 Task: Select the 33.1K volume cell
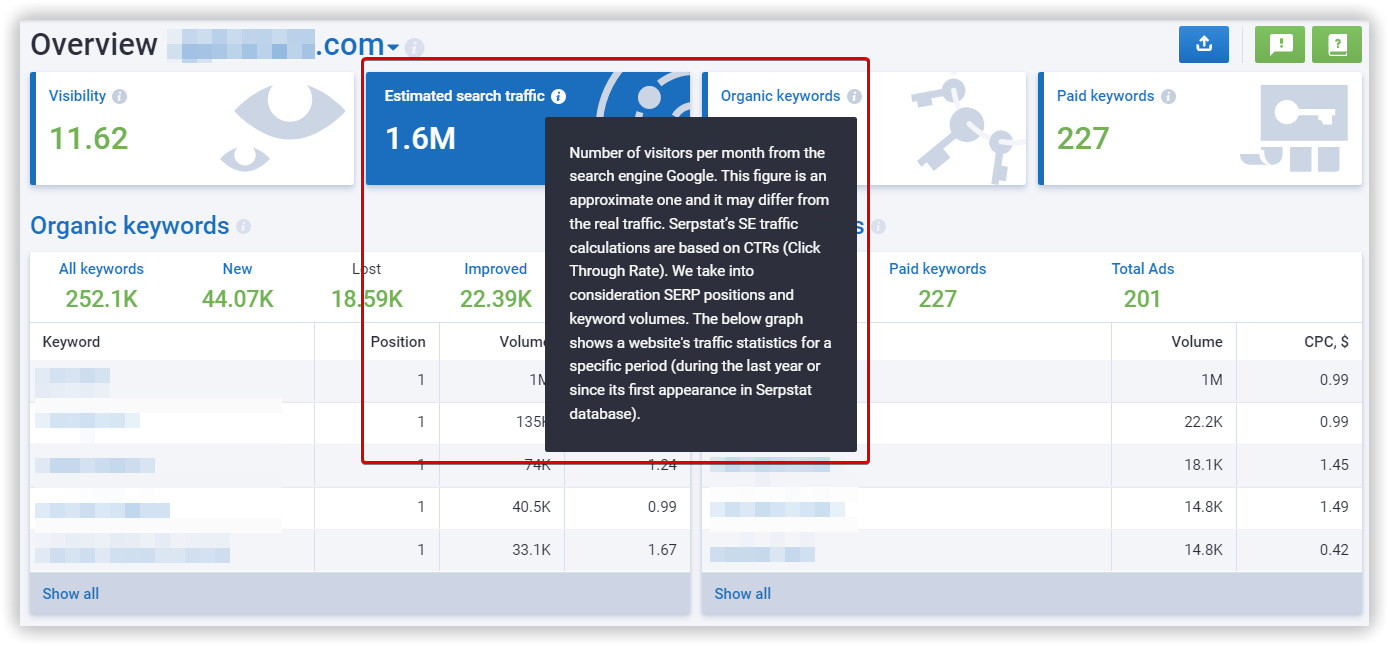pyautogui.click(x=532, y=550)
